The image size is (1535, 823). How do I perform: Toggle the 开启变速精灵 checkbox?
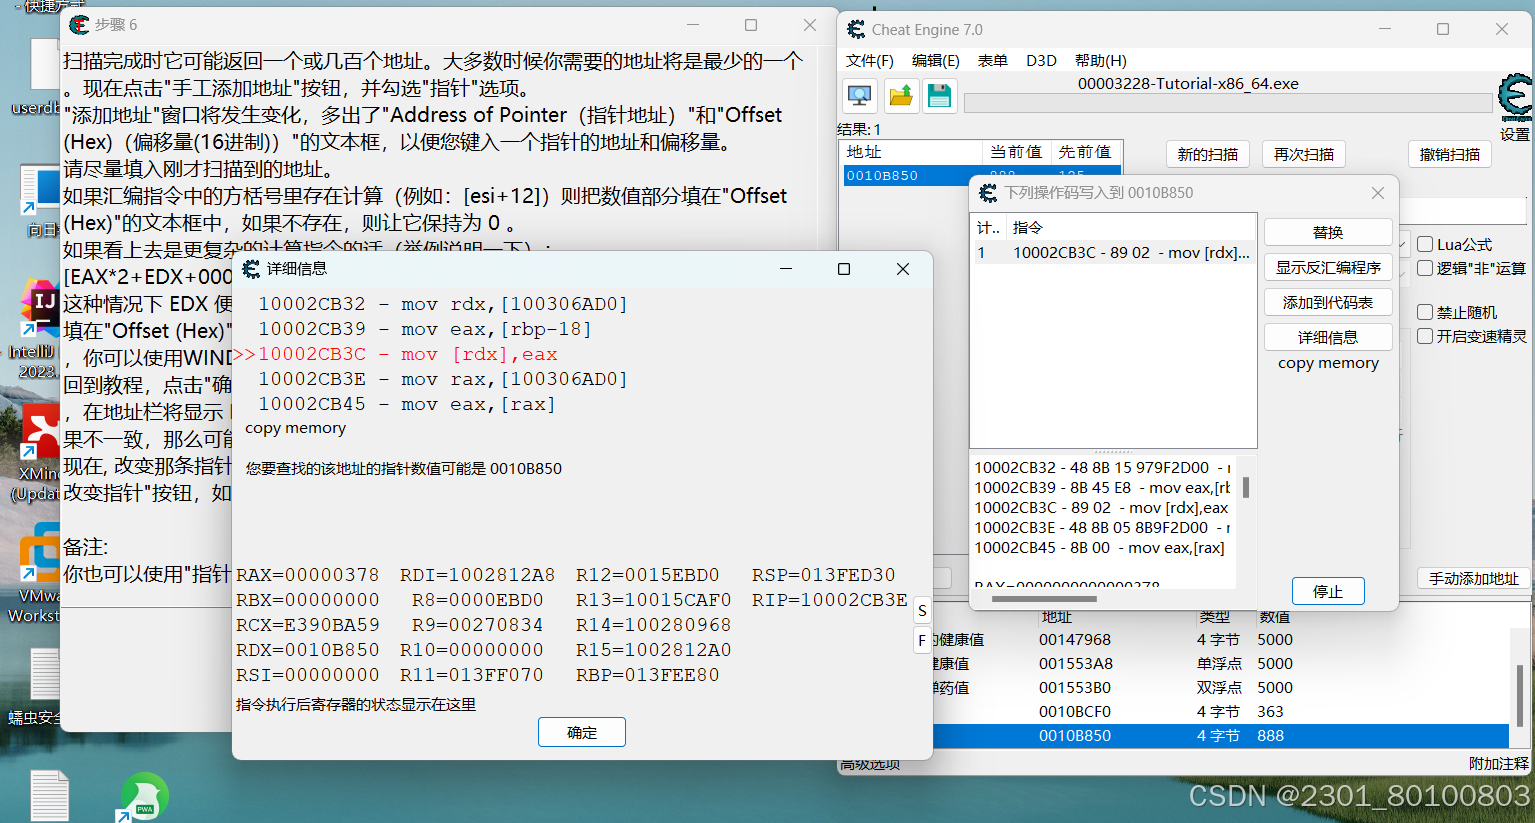1425,336
